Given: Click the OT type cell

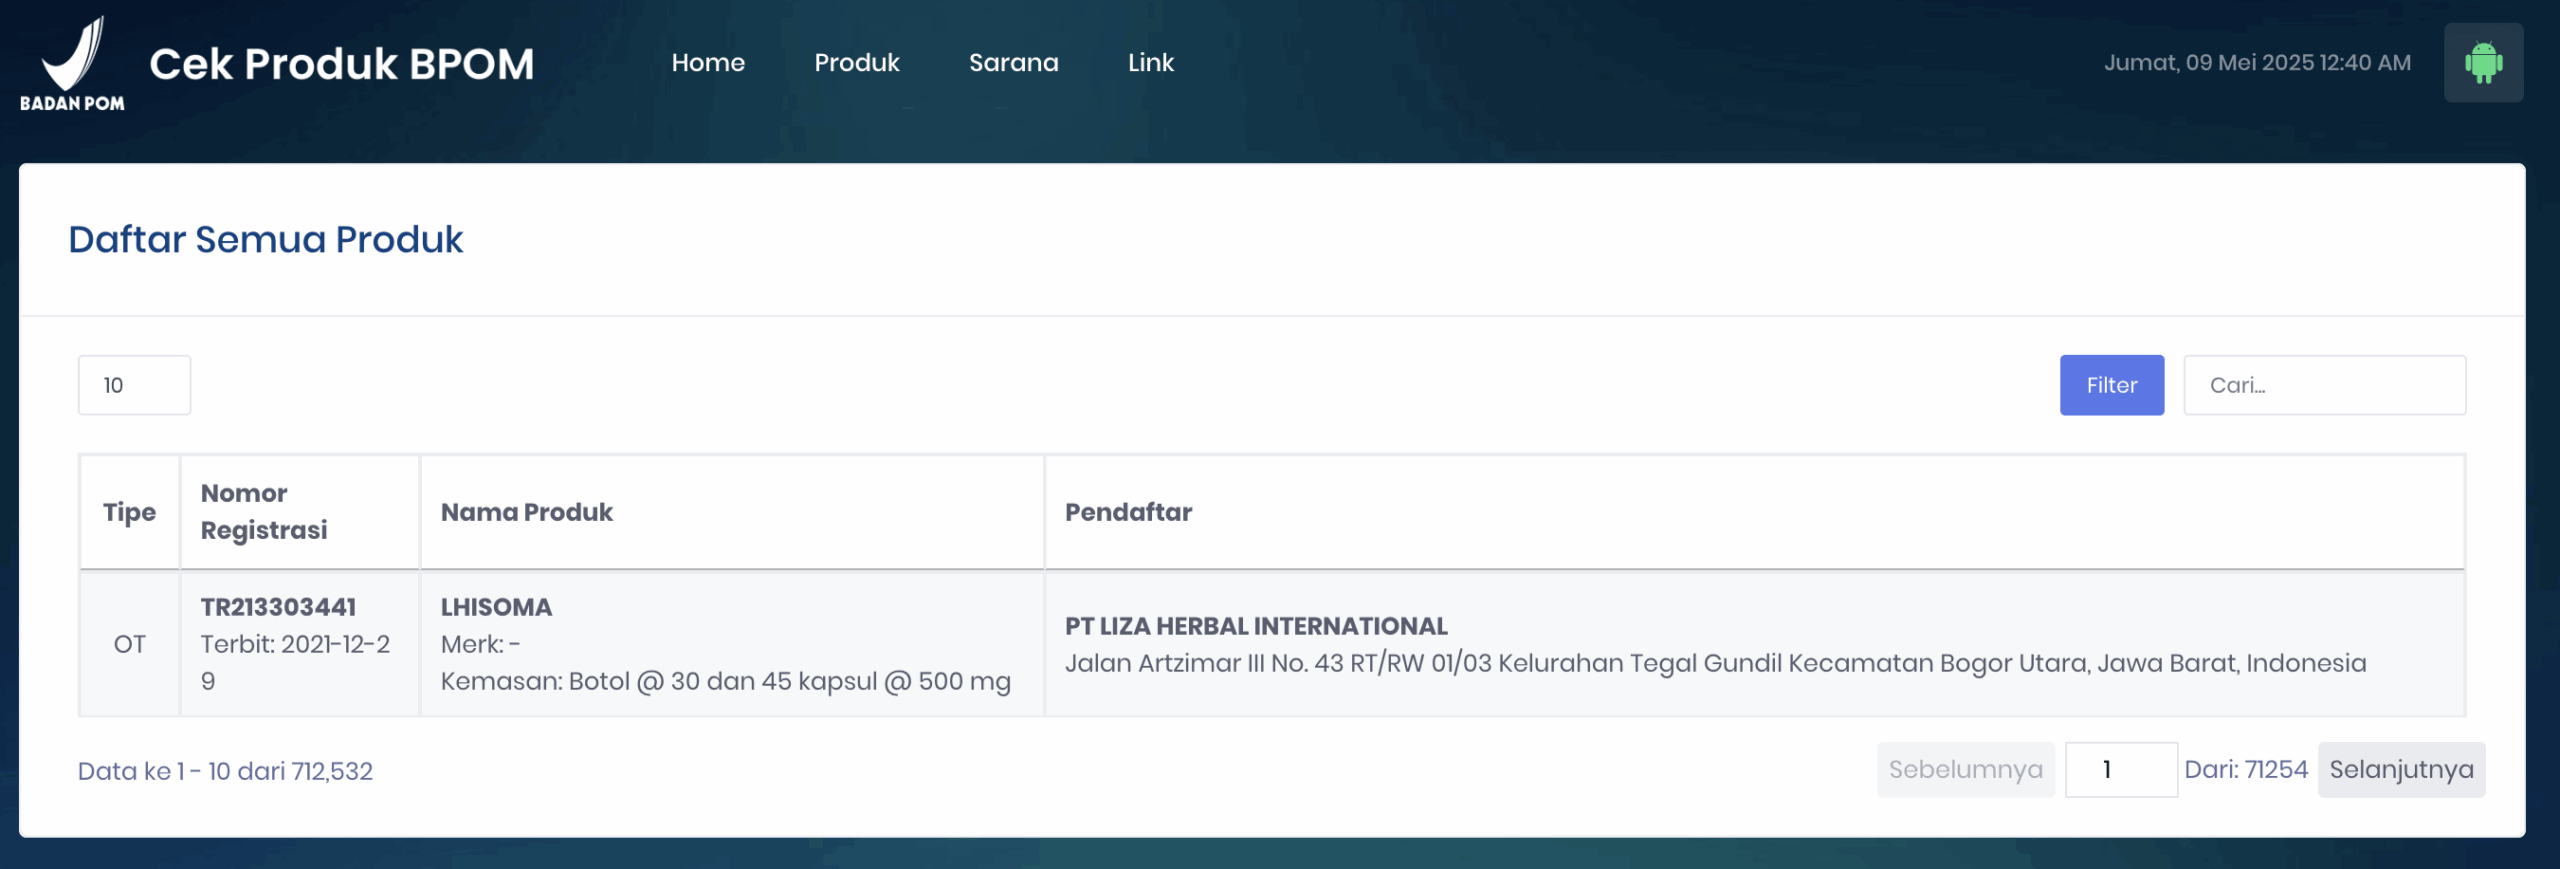Looking at the screenshot, I should 130,644.
